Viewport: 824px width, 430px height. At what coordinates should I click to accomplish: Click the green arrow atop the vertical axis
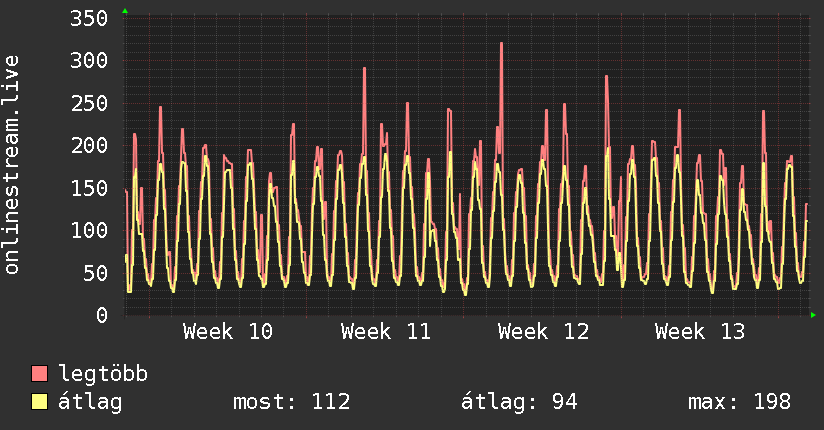click(124, 11)
